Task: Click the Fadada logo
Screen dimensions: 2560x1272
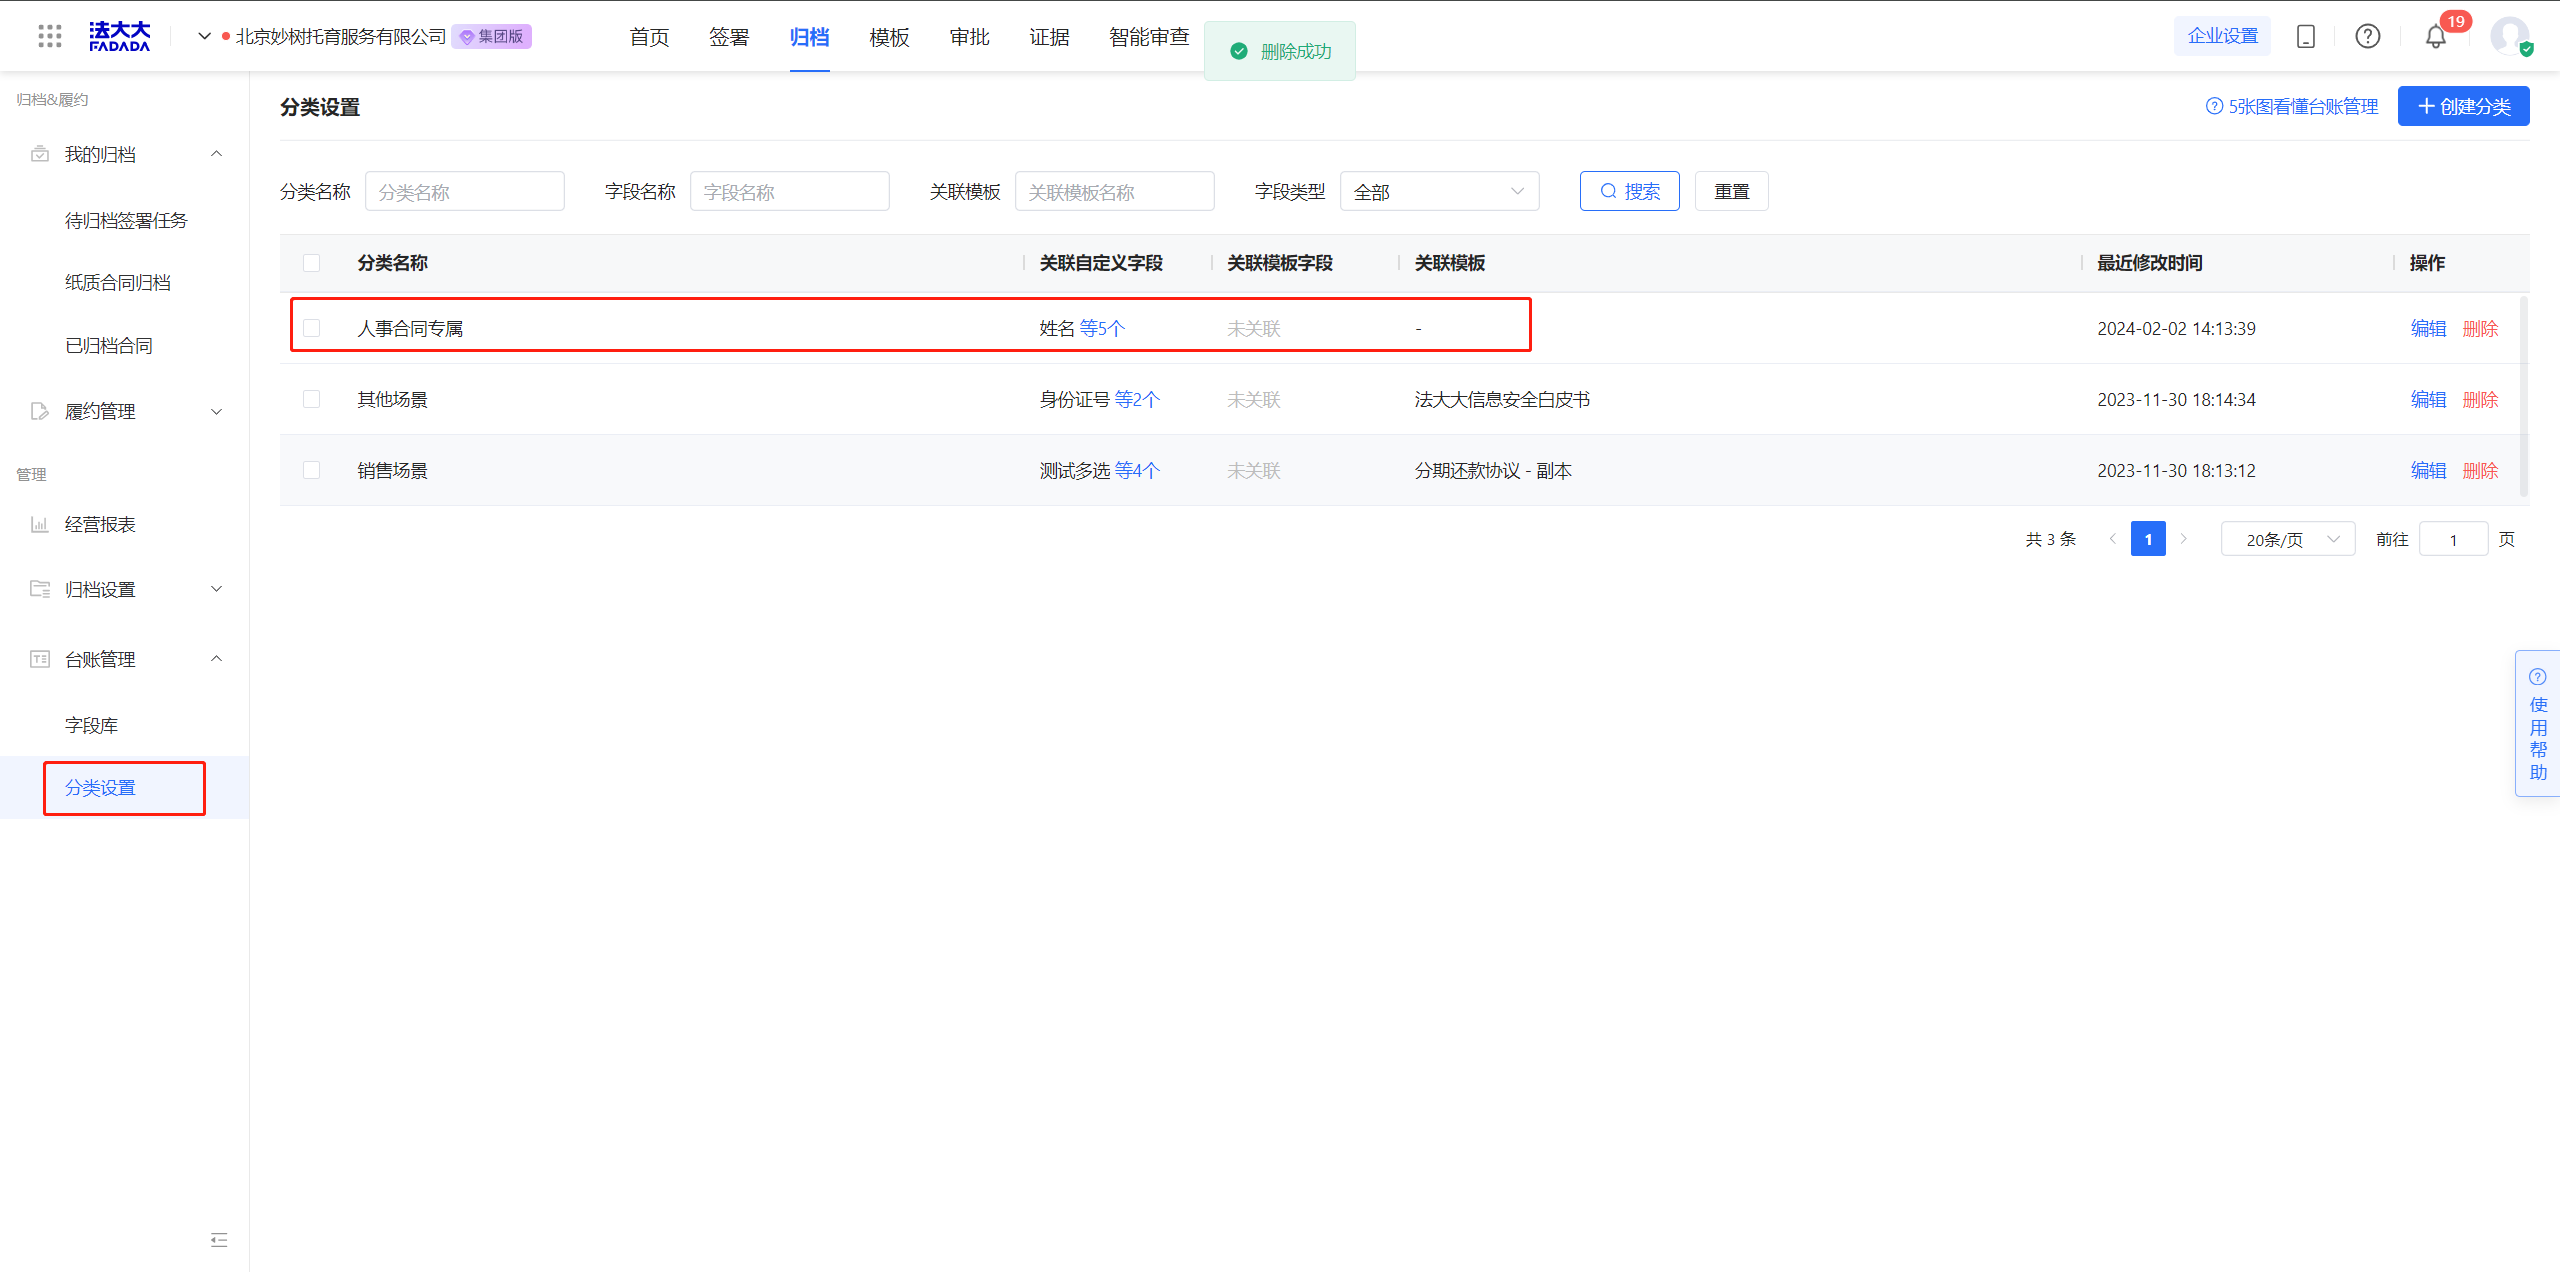Action: [119, 36]
